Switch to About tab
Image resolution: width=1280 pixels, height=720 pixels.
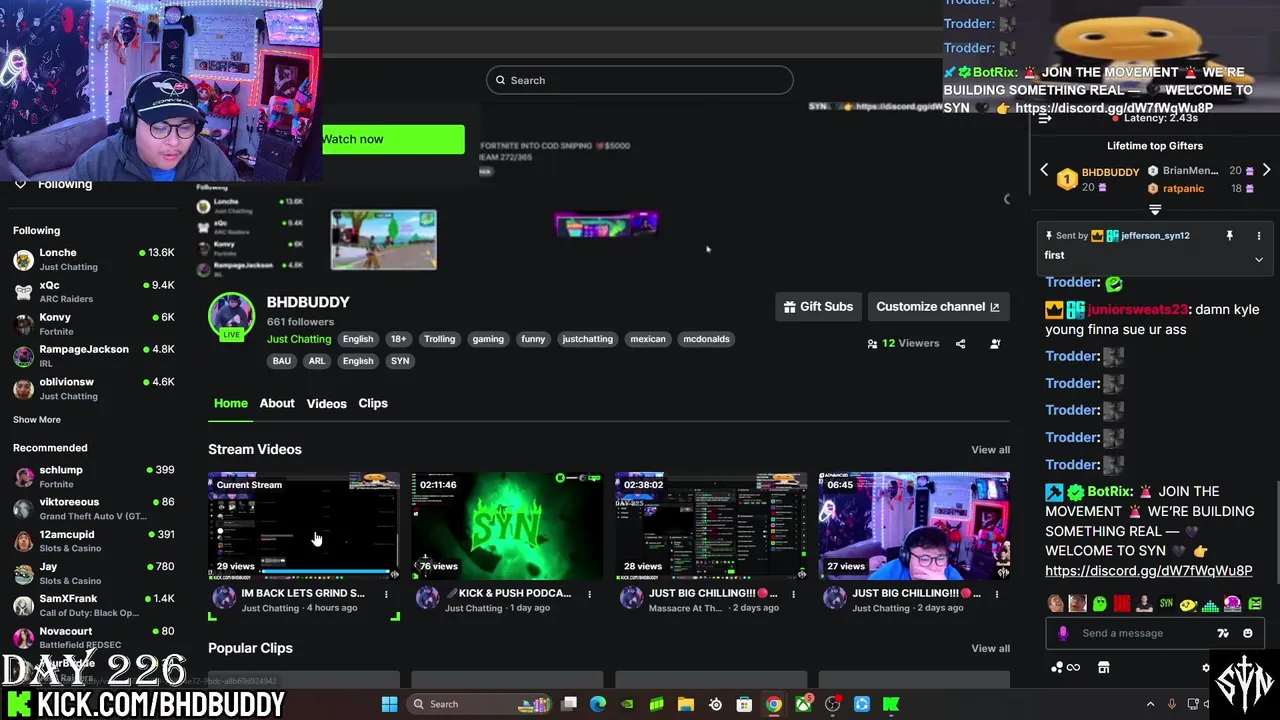pos(277,403)
